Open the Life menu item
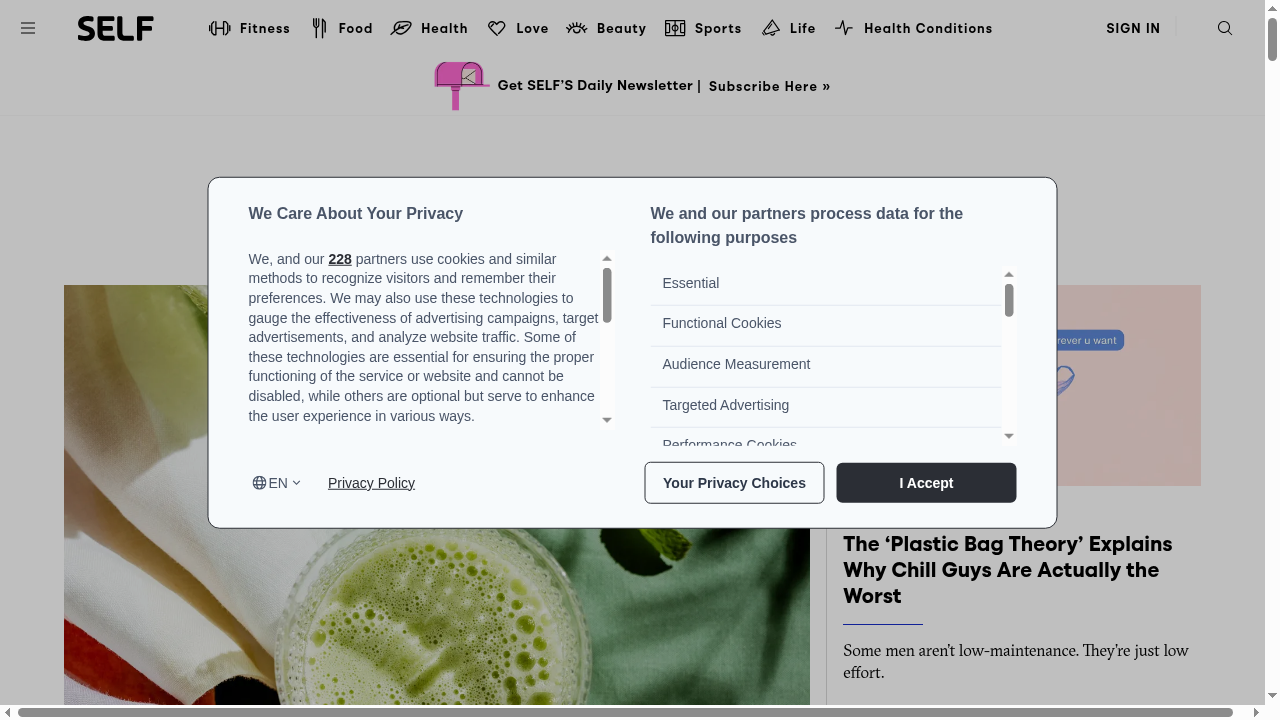Viewport: 1280px width, 720px height. point(802,28)
